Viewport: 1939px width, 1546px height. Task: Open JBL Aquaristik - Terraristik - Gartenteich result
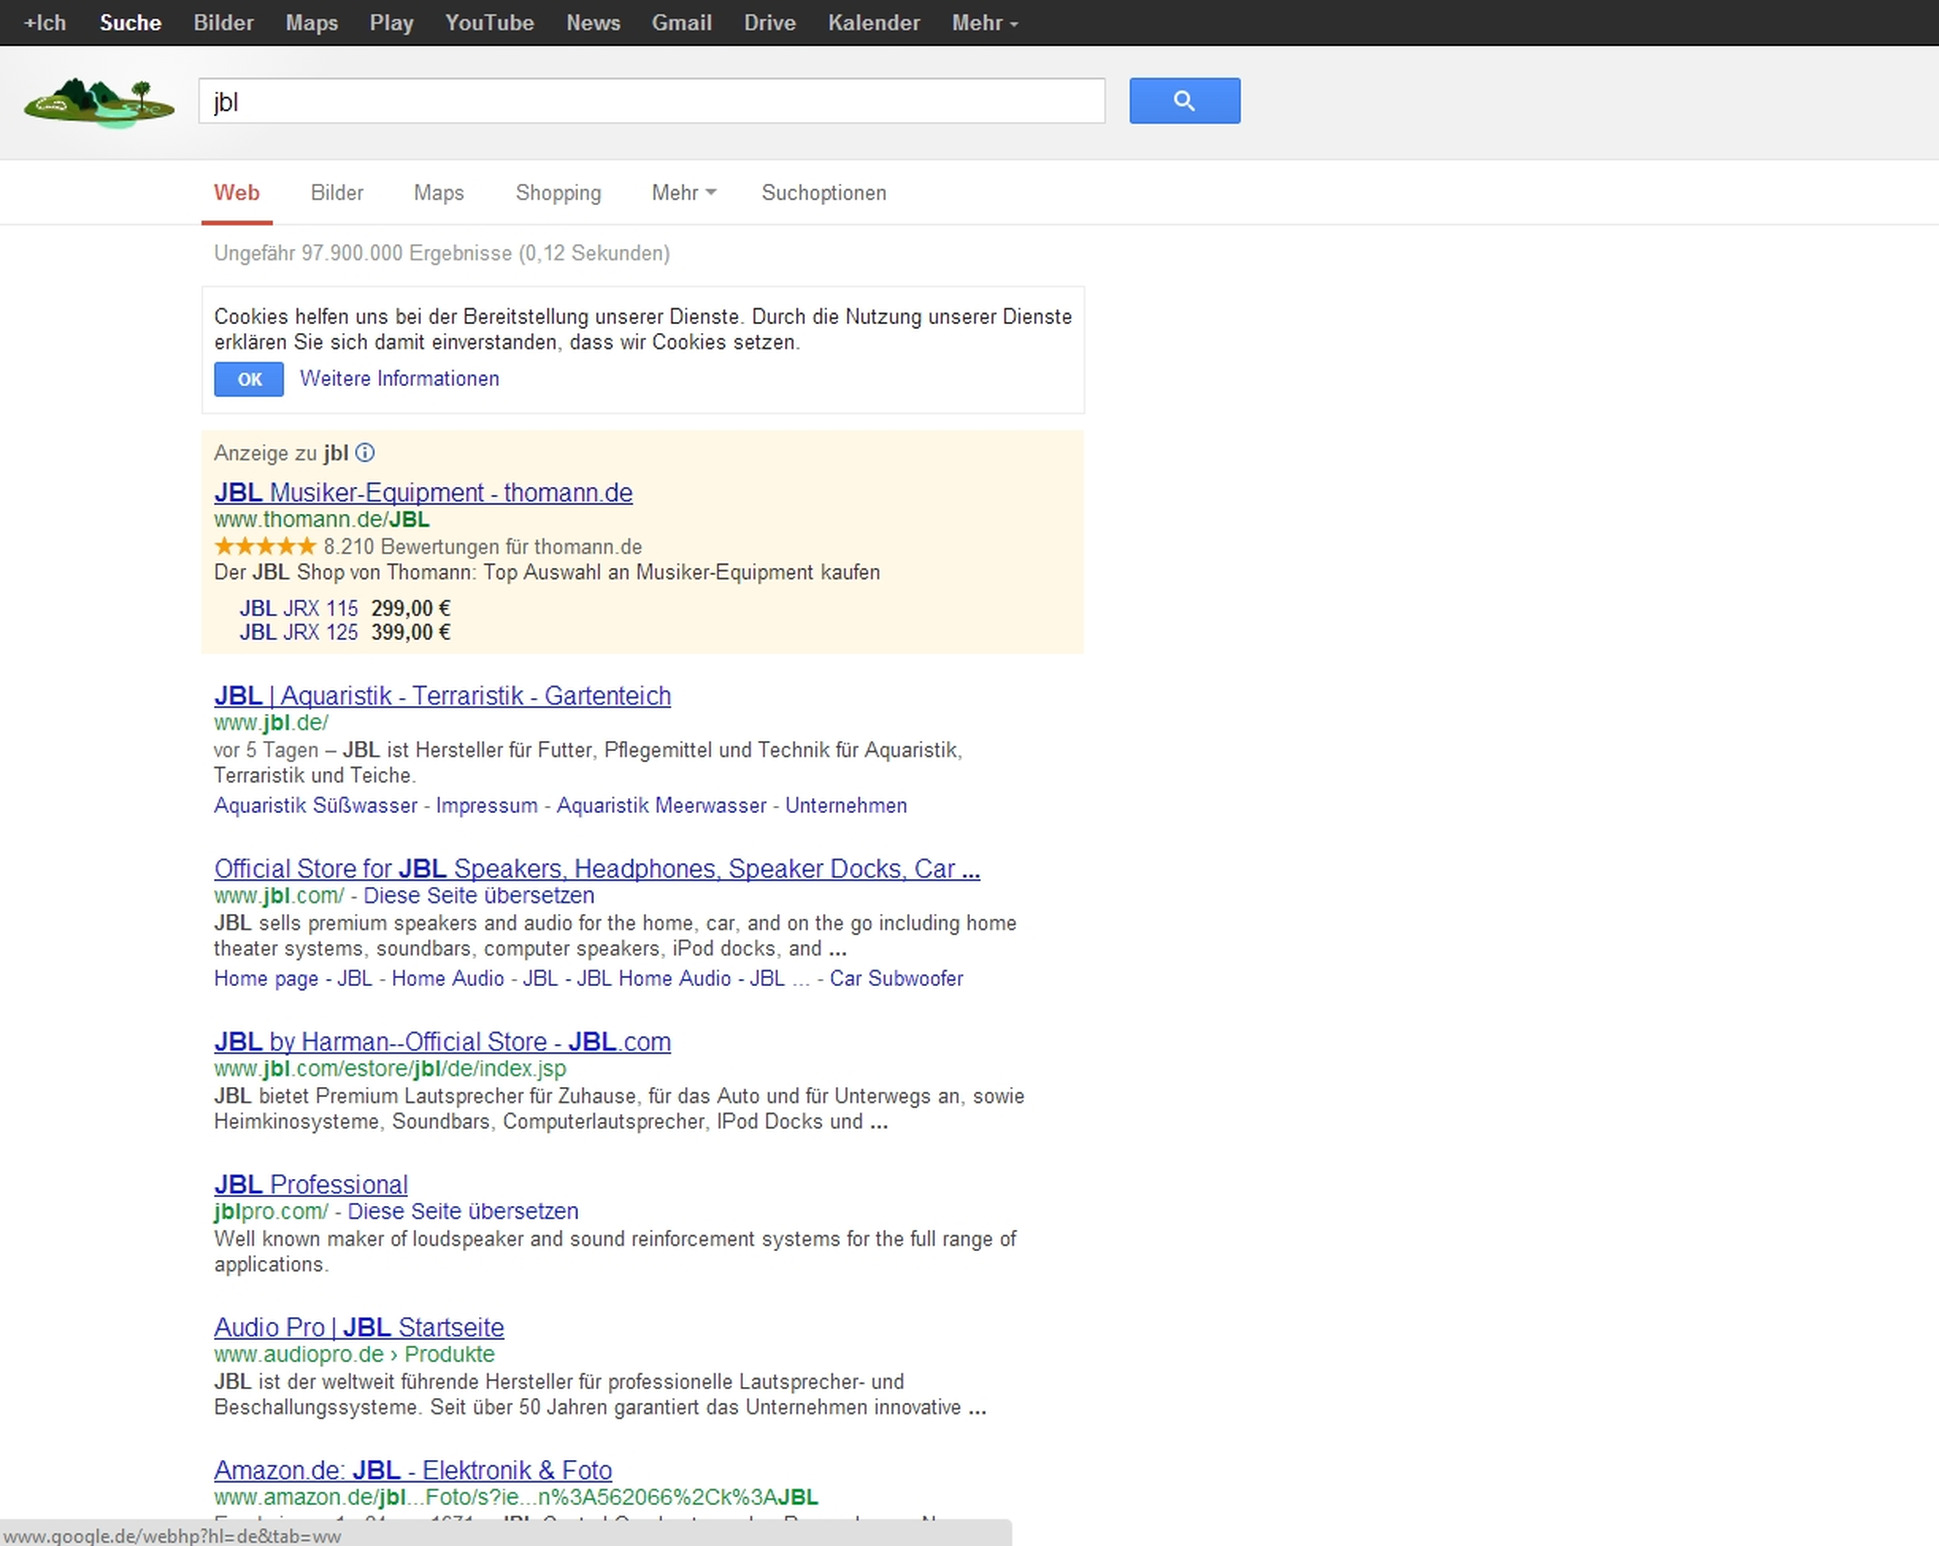tap(442, 695)
